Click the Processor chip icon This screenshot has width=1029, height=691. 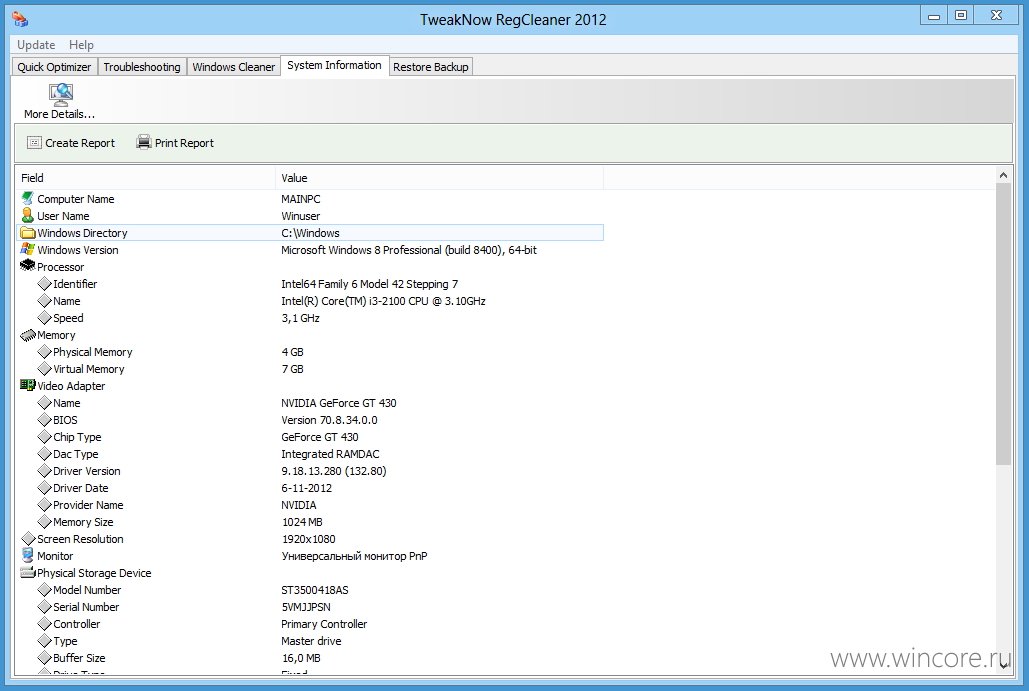pyautogui.click(x=28, y=266)
